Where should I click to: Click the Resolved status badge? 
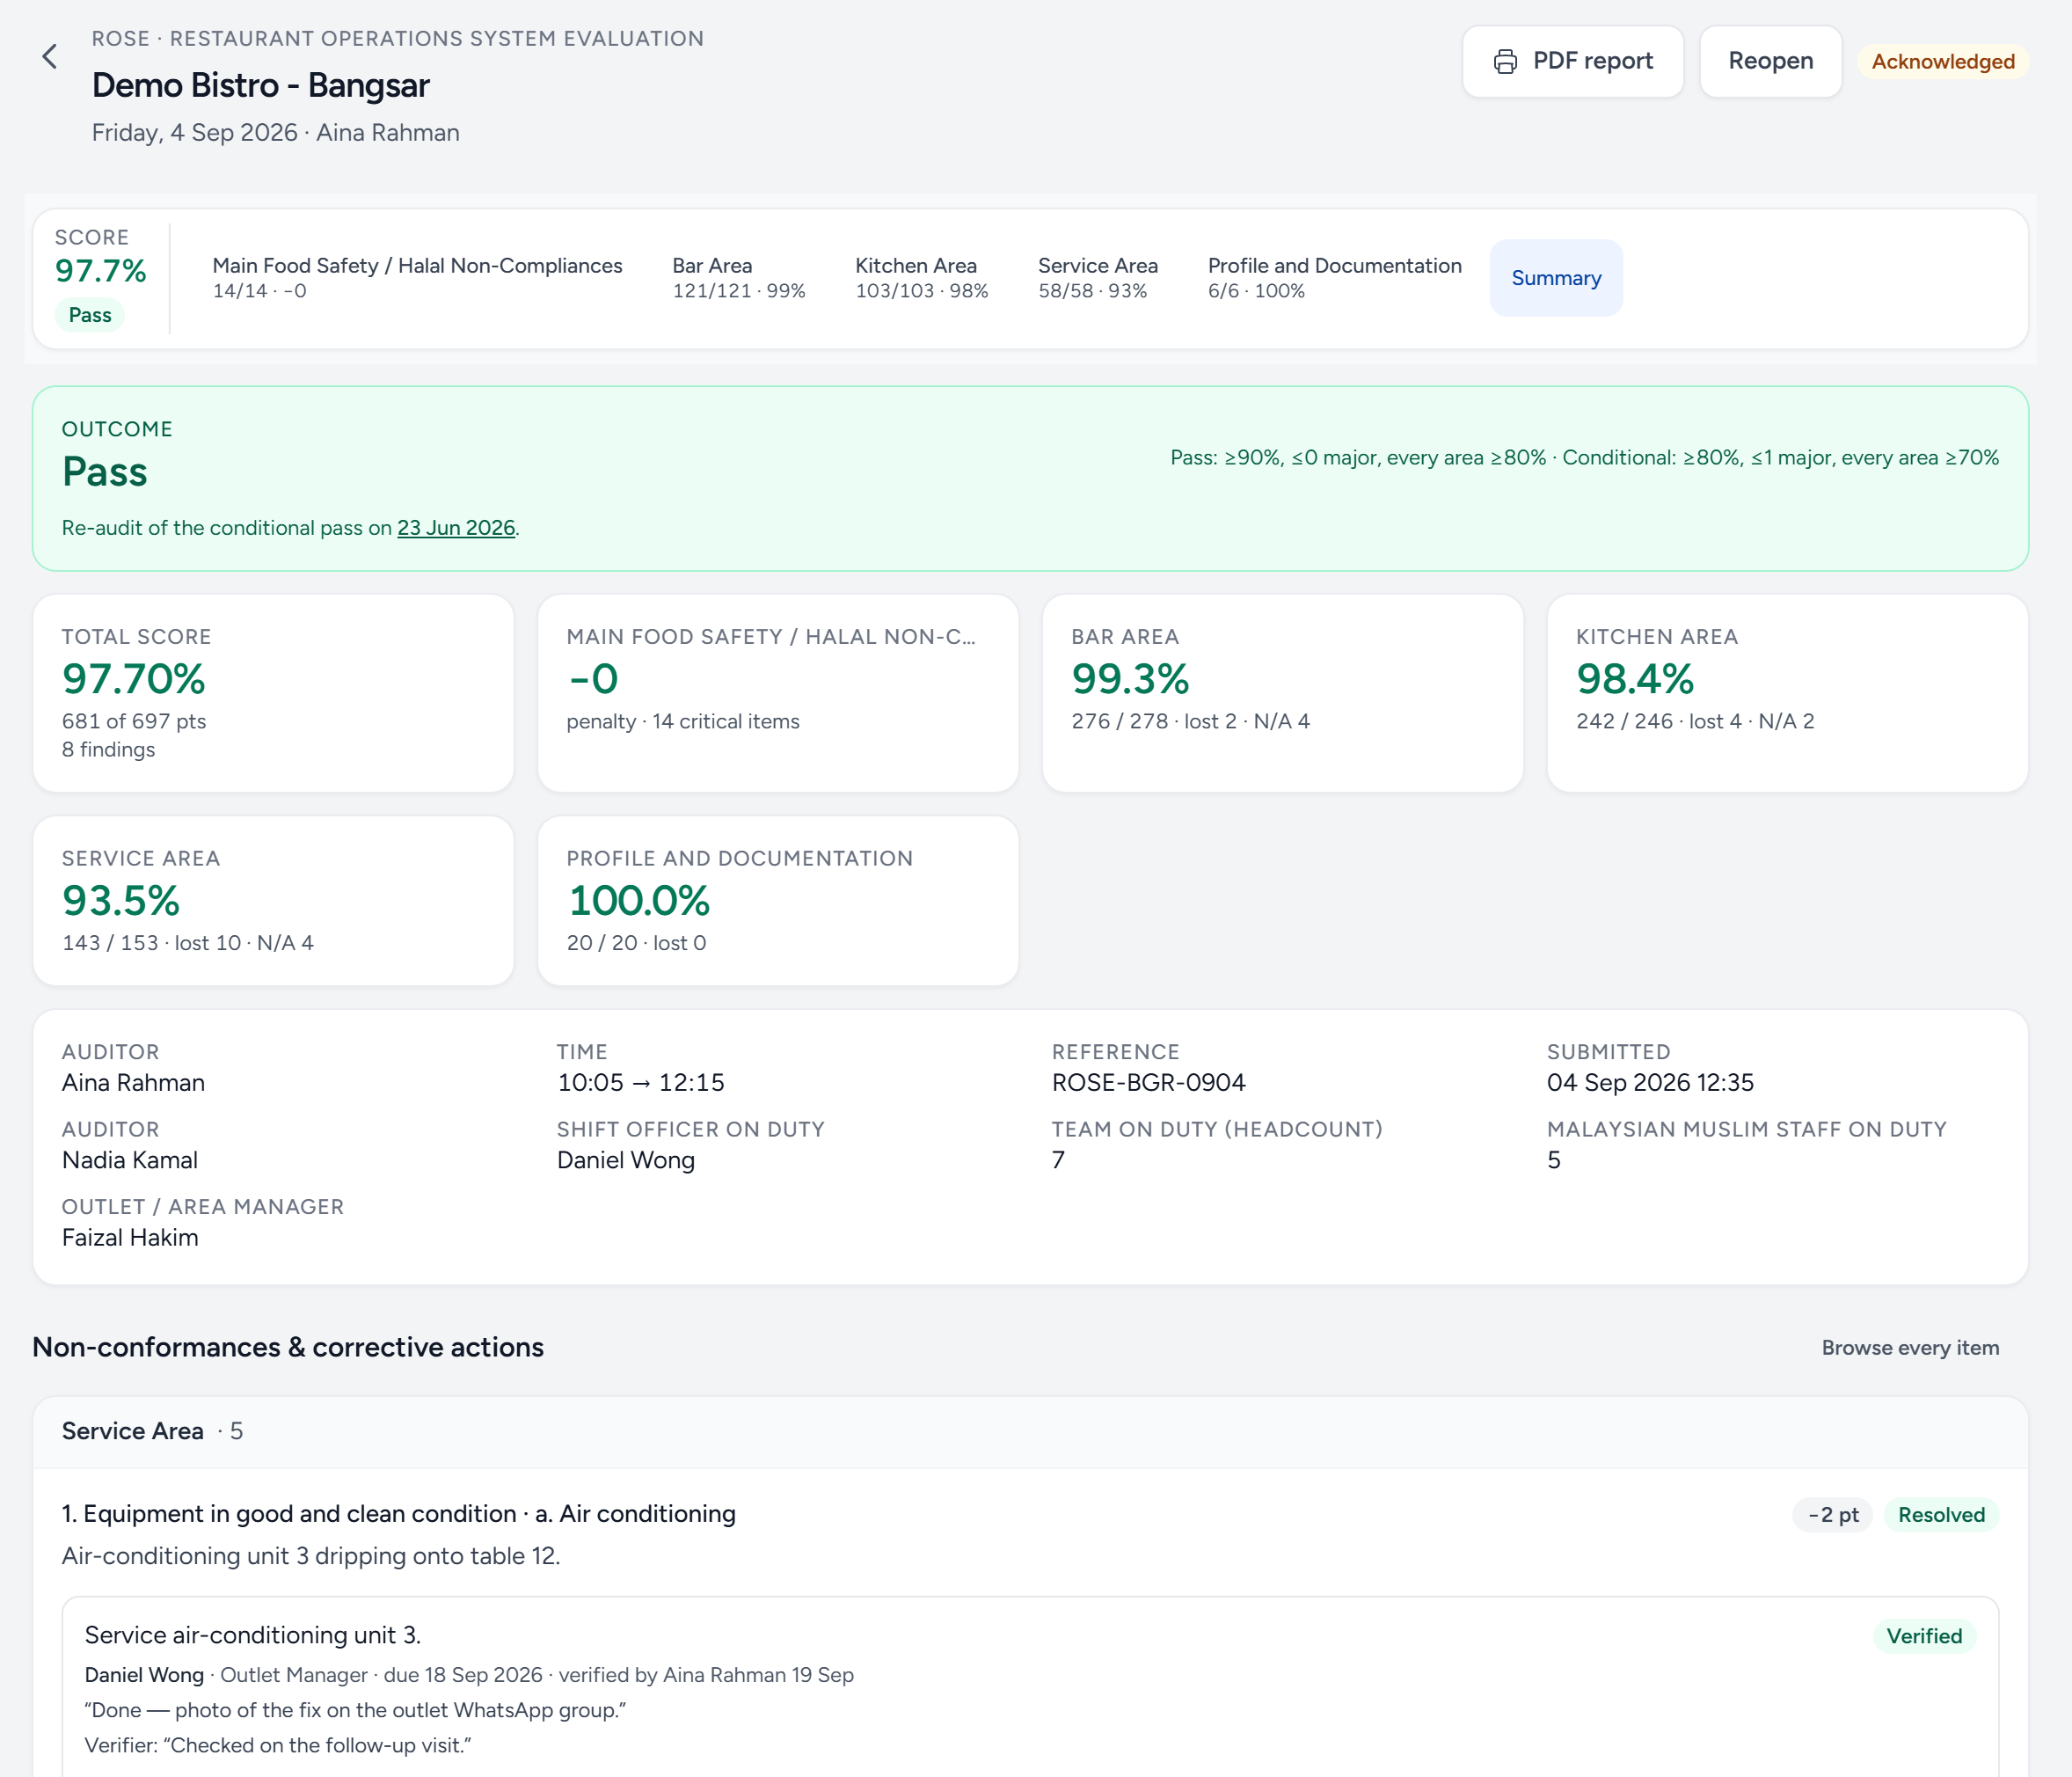tap(1941, 1515)
